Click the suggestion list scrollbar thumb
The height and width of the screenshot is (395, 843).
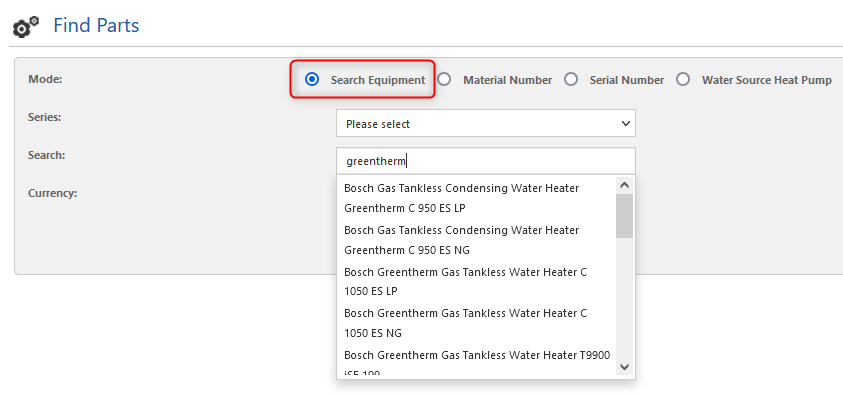[x=624, y=216]
